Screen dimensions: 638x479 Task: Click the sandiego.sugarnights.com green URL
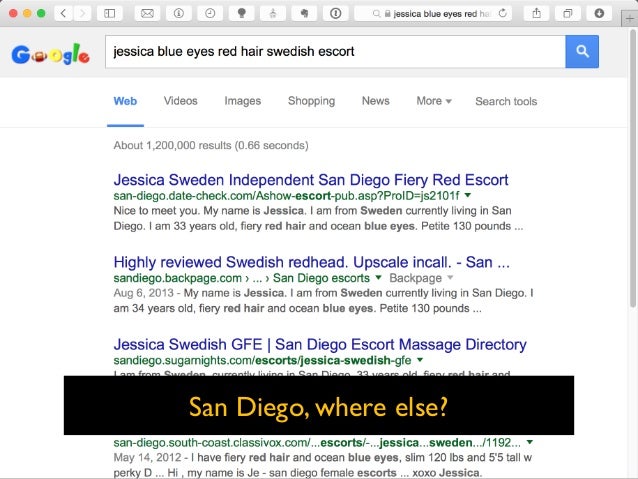[262, 360]
